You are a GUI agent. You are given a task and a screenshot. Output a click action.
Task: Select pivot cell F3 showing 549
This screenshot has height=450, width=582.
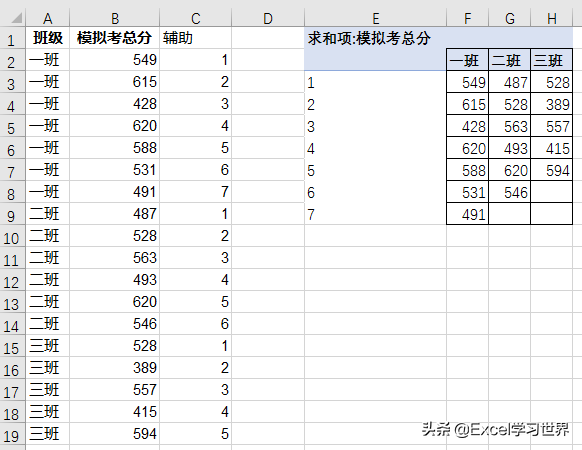[467, 82]
